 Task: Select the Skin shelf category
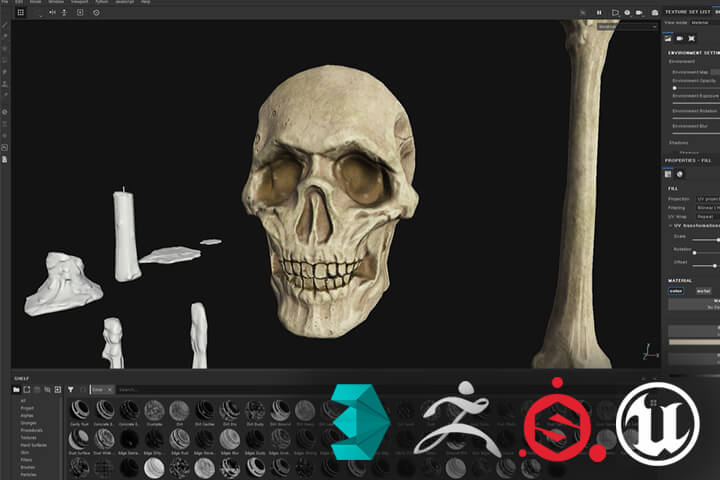click(x=25, y=452)
